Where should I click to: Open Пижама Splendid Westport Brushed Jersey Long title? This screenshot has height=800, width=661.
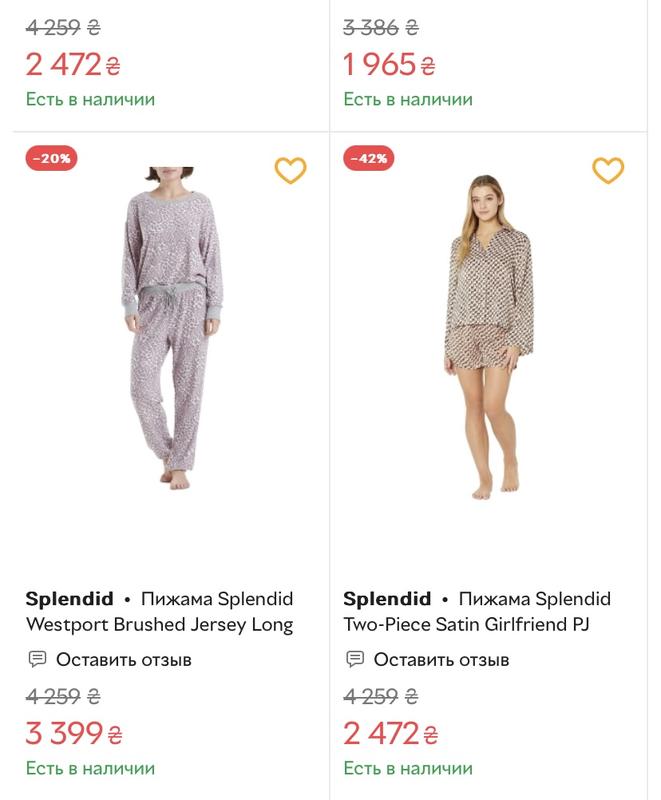pyautogui.click(x=160, y=611)
